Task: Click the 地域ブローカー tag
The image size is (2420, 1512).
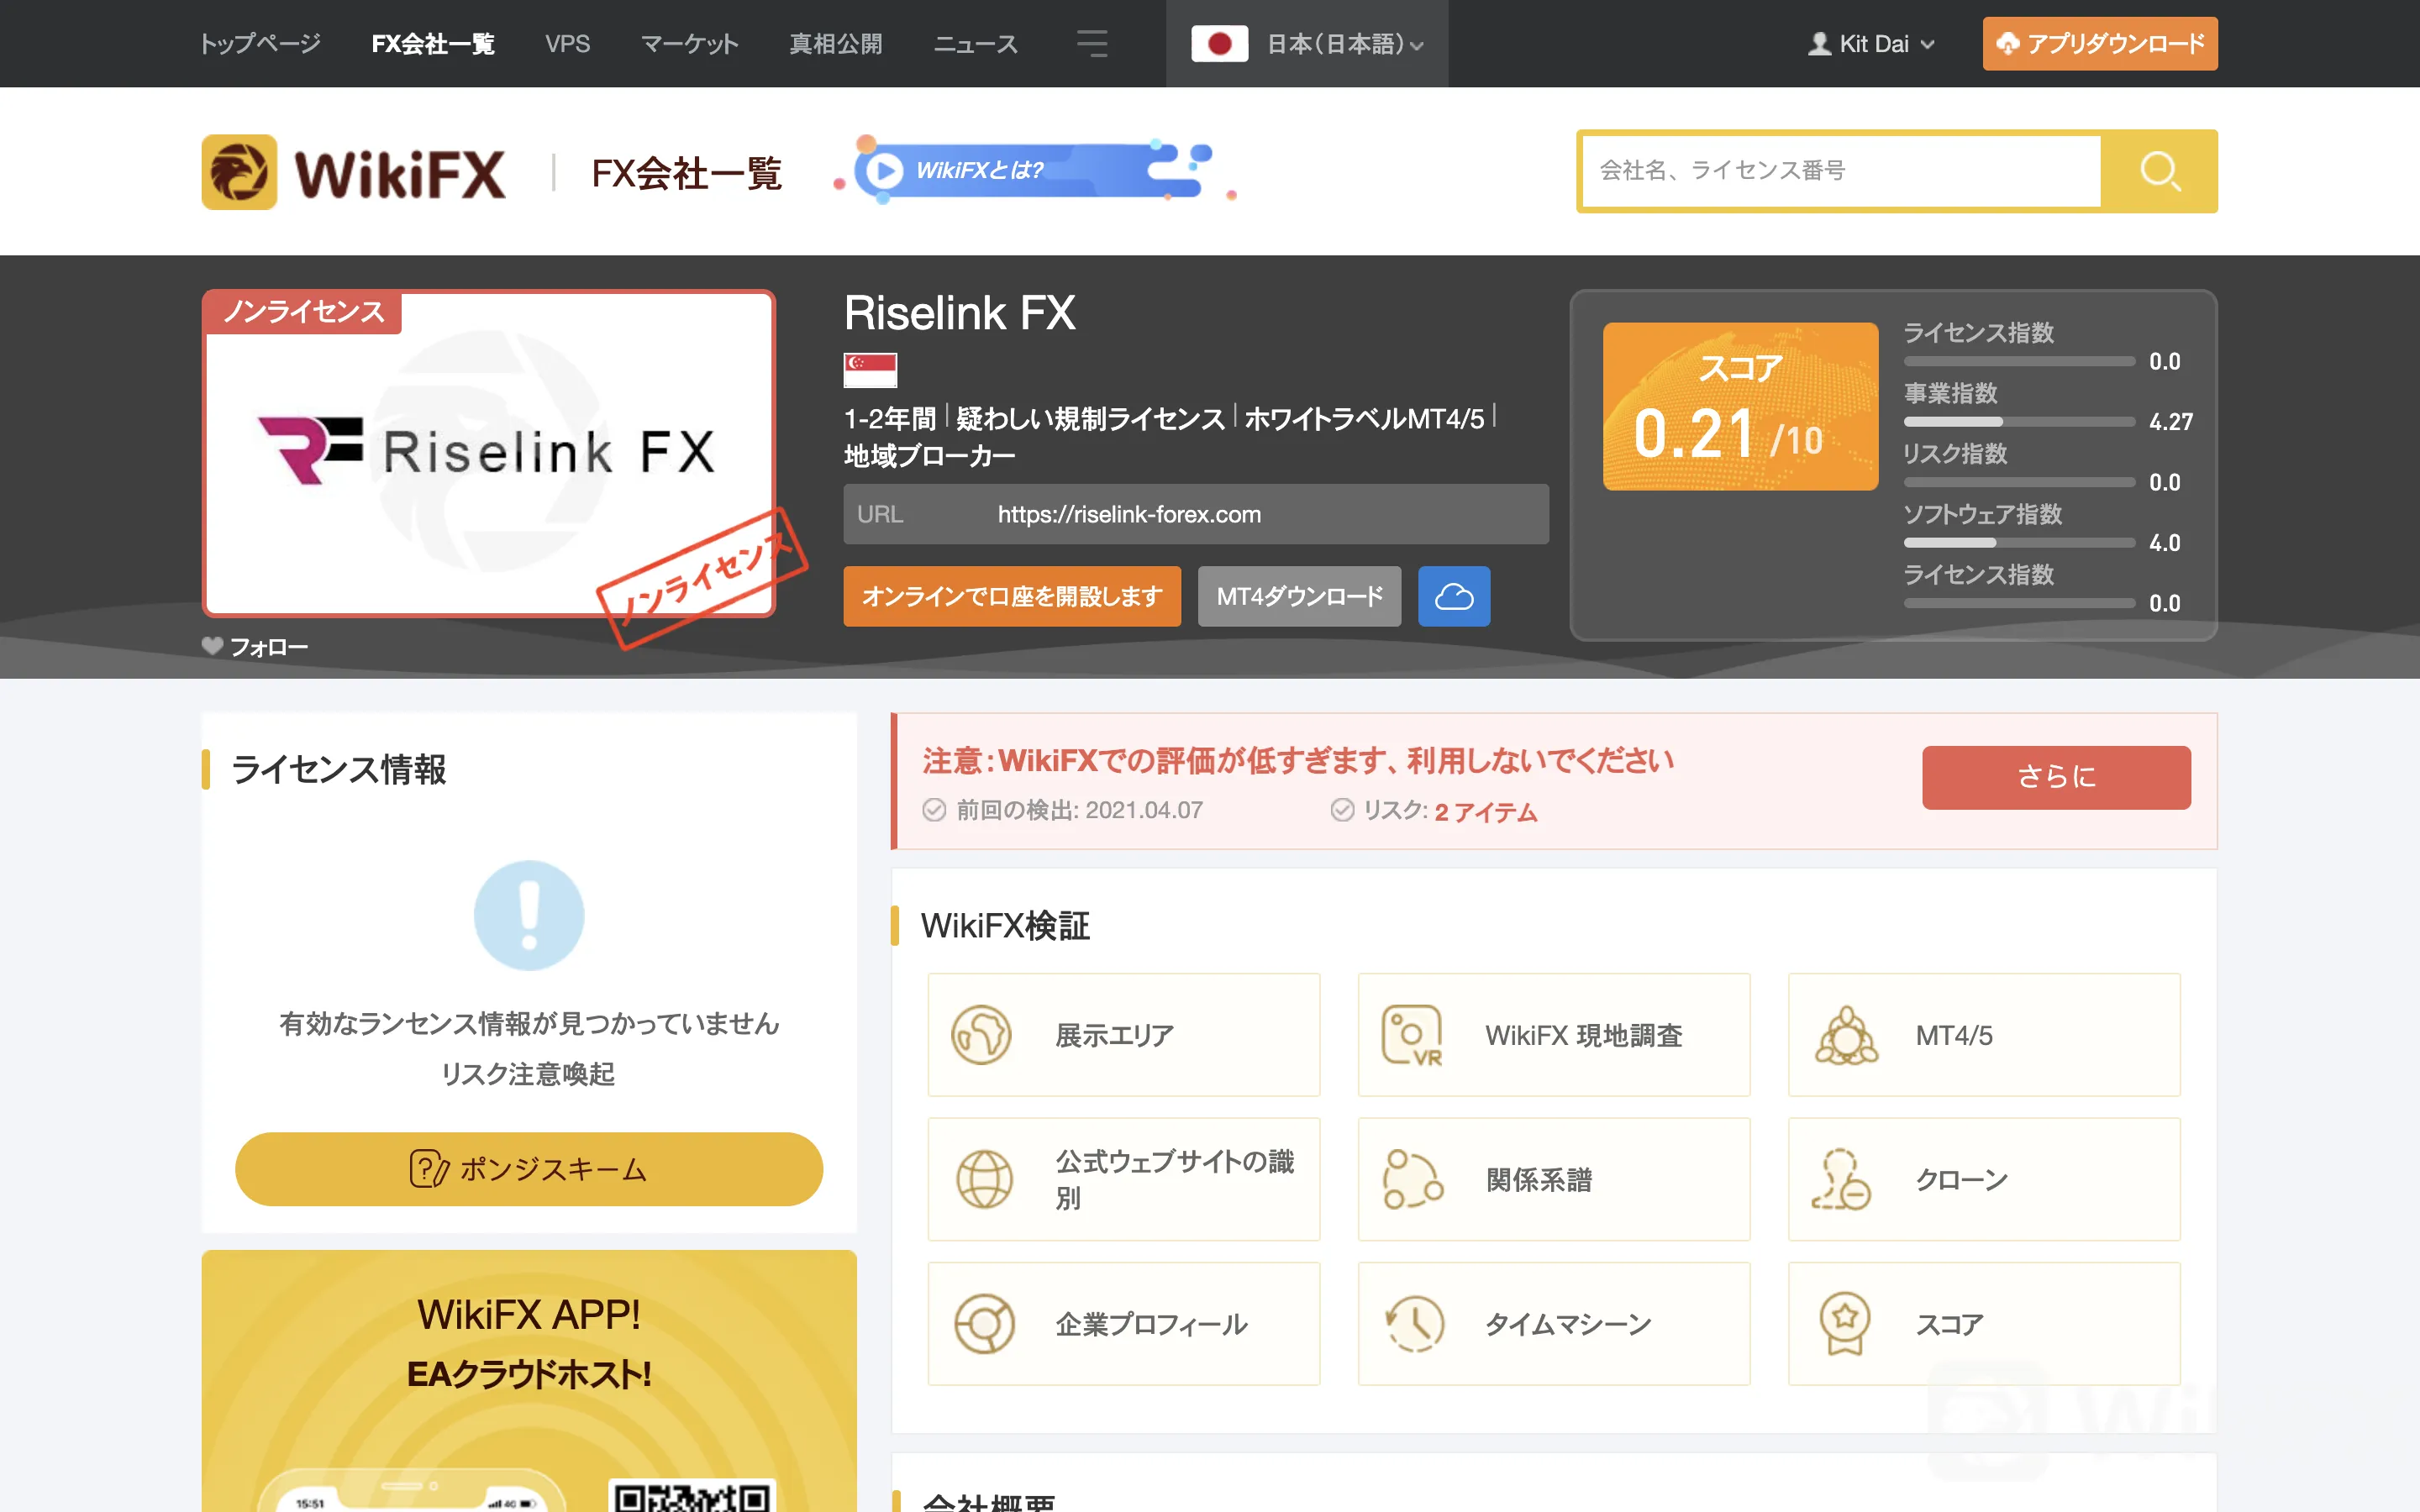Action: (x=930, y=456)
